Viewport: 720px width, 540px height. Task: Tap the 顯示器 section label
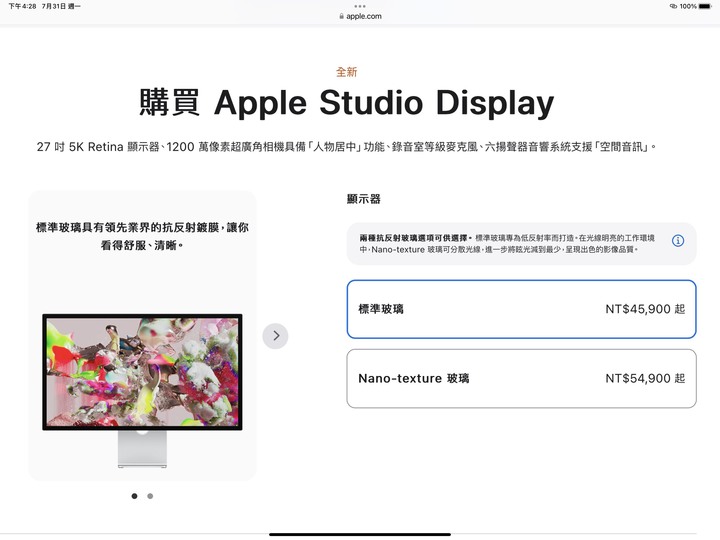click(364, 199)
